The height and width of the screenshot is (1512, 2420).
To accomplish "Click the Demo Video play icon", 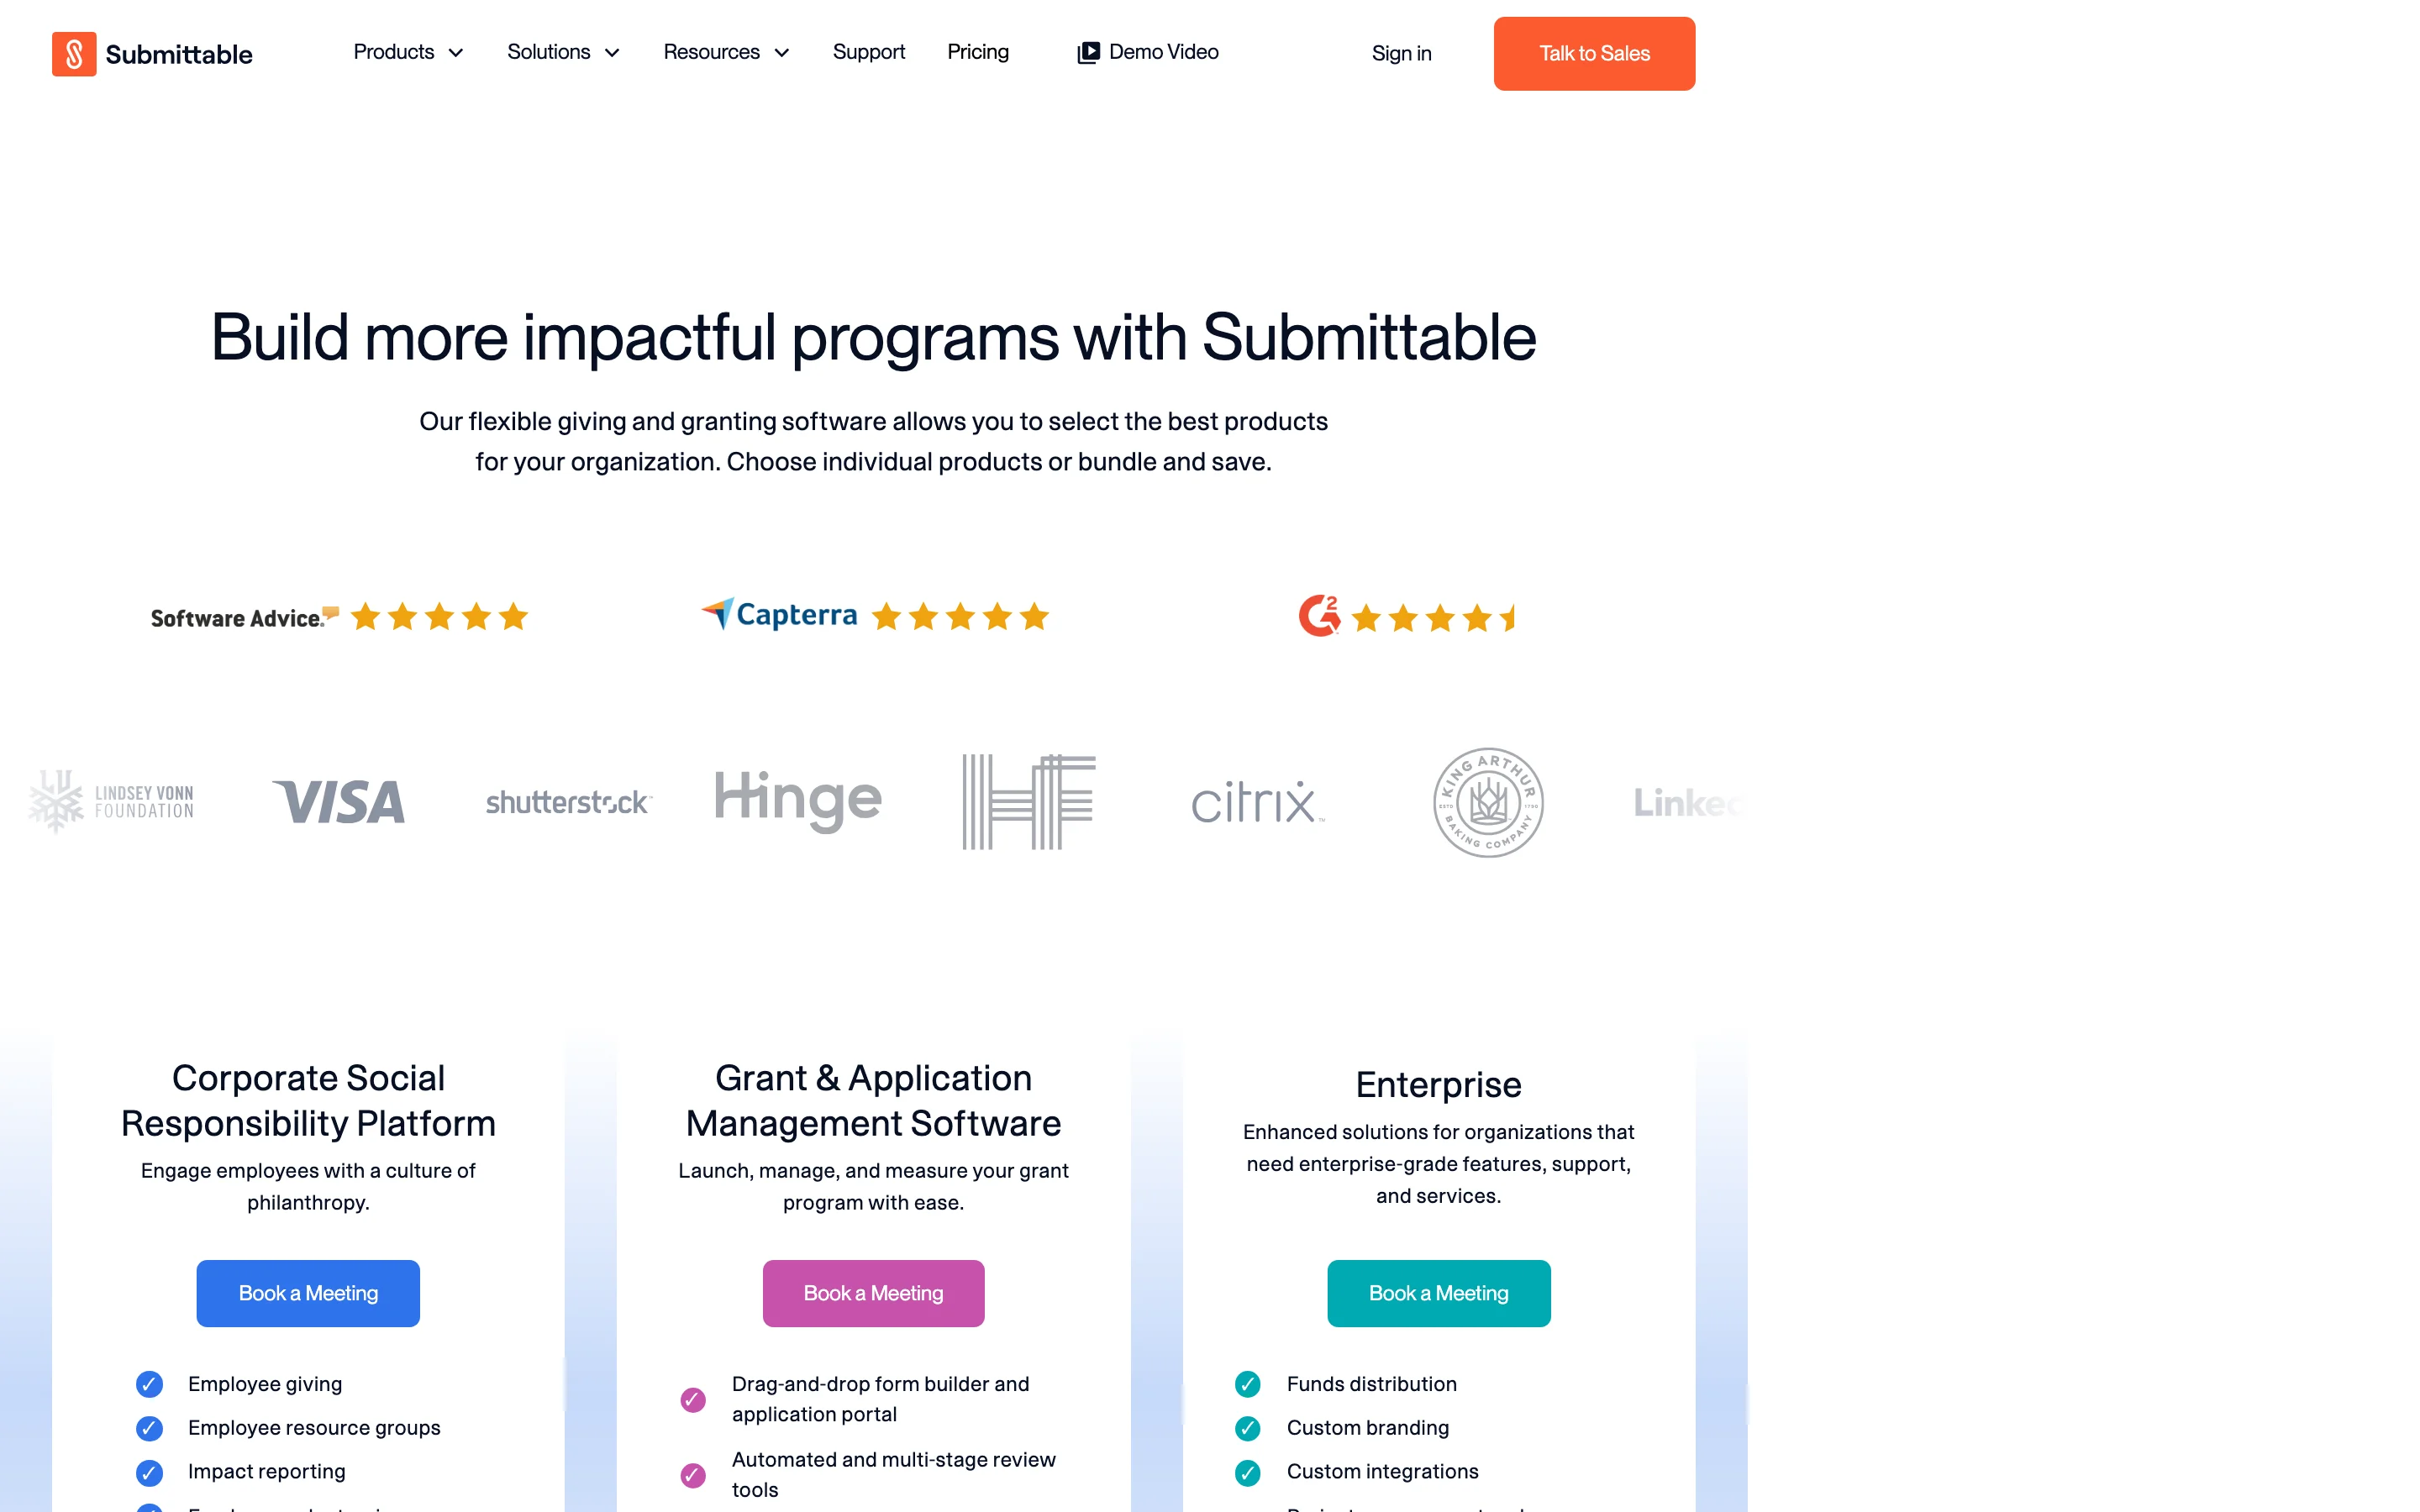I will (1088, 53).
